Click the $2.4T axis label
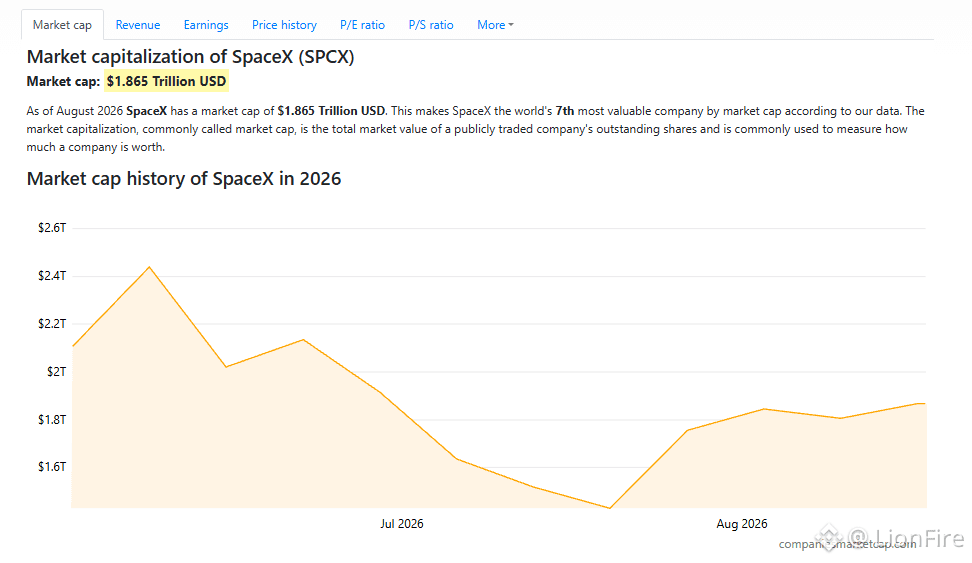This screenshot has width=972, height=563. point(52,275)
